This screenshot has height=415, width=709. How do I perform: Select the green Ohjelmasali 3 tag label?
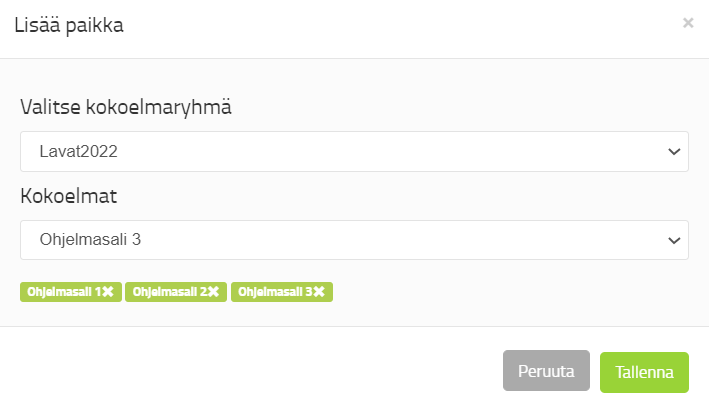coord(274,292)
